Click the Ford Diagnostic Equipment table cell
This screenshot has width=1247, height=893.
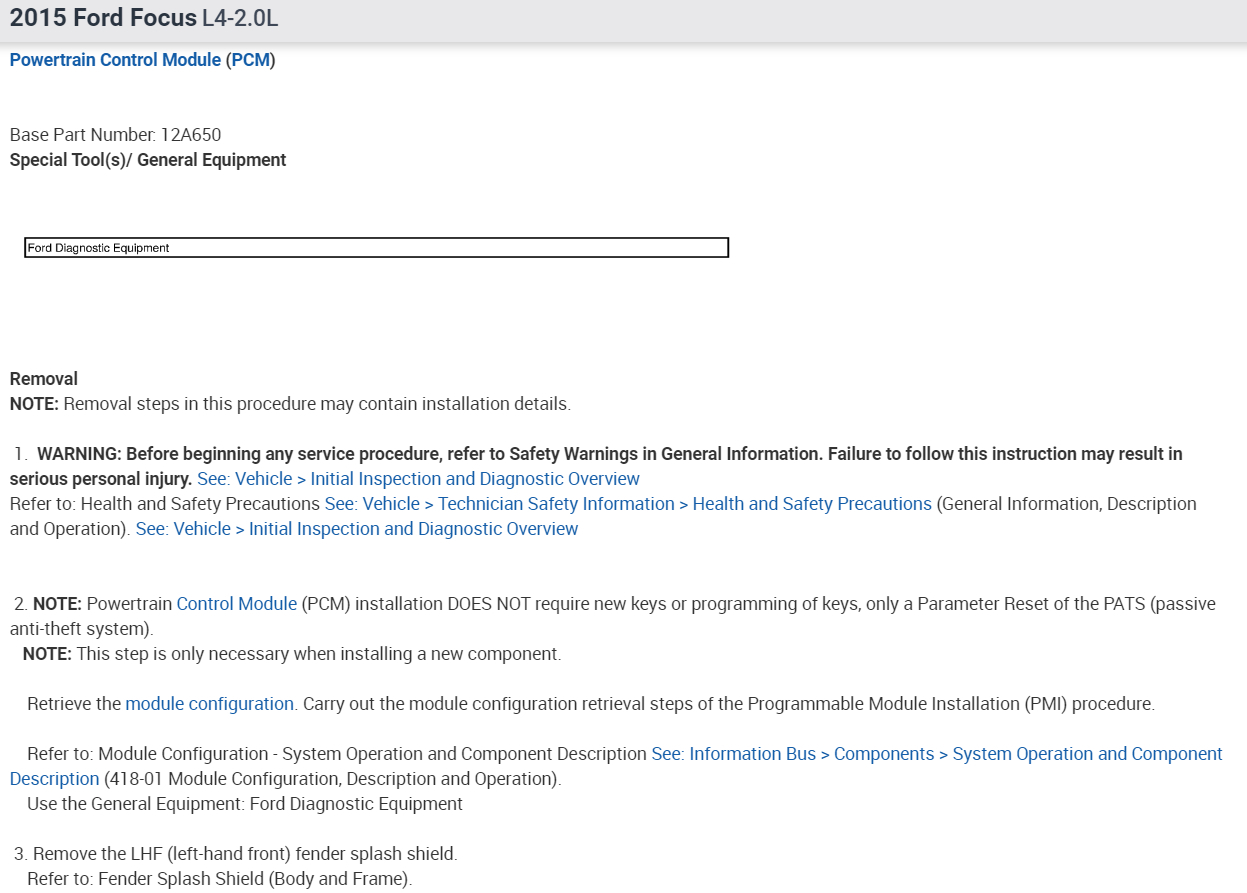(x=376, y=248)
